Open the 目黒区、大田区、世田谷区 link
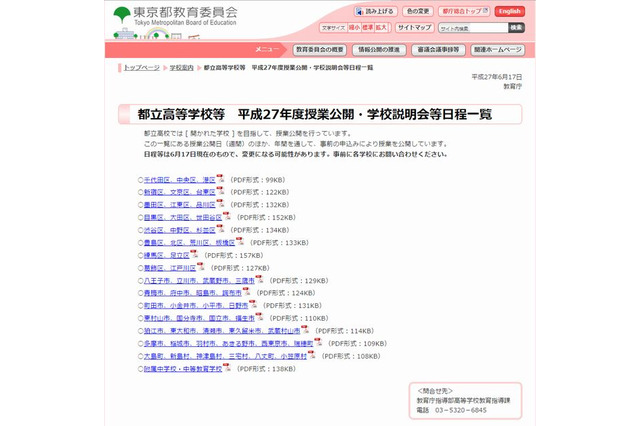 coord(183,218)
